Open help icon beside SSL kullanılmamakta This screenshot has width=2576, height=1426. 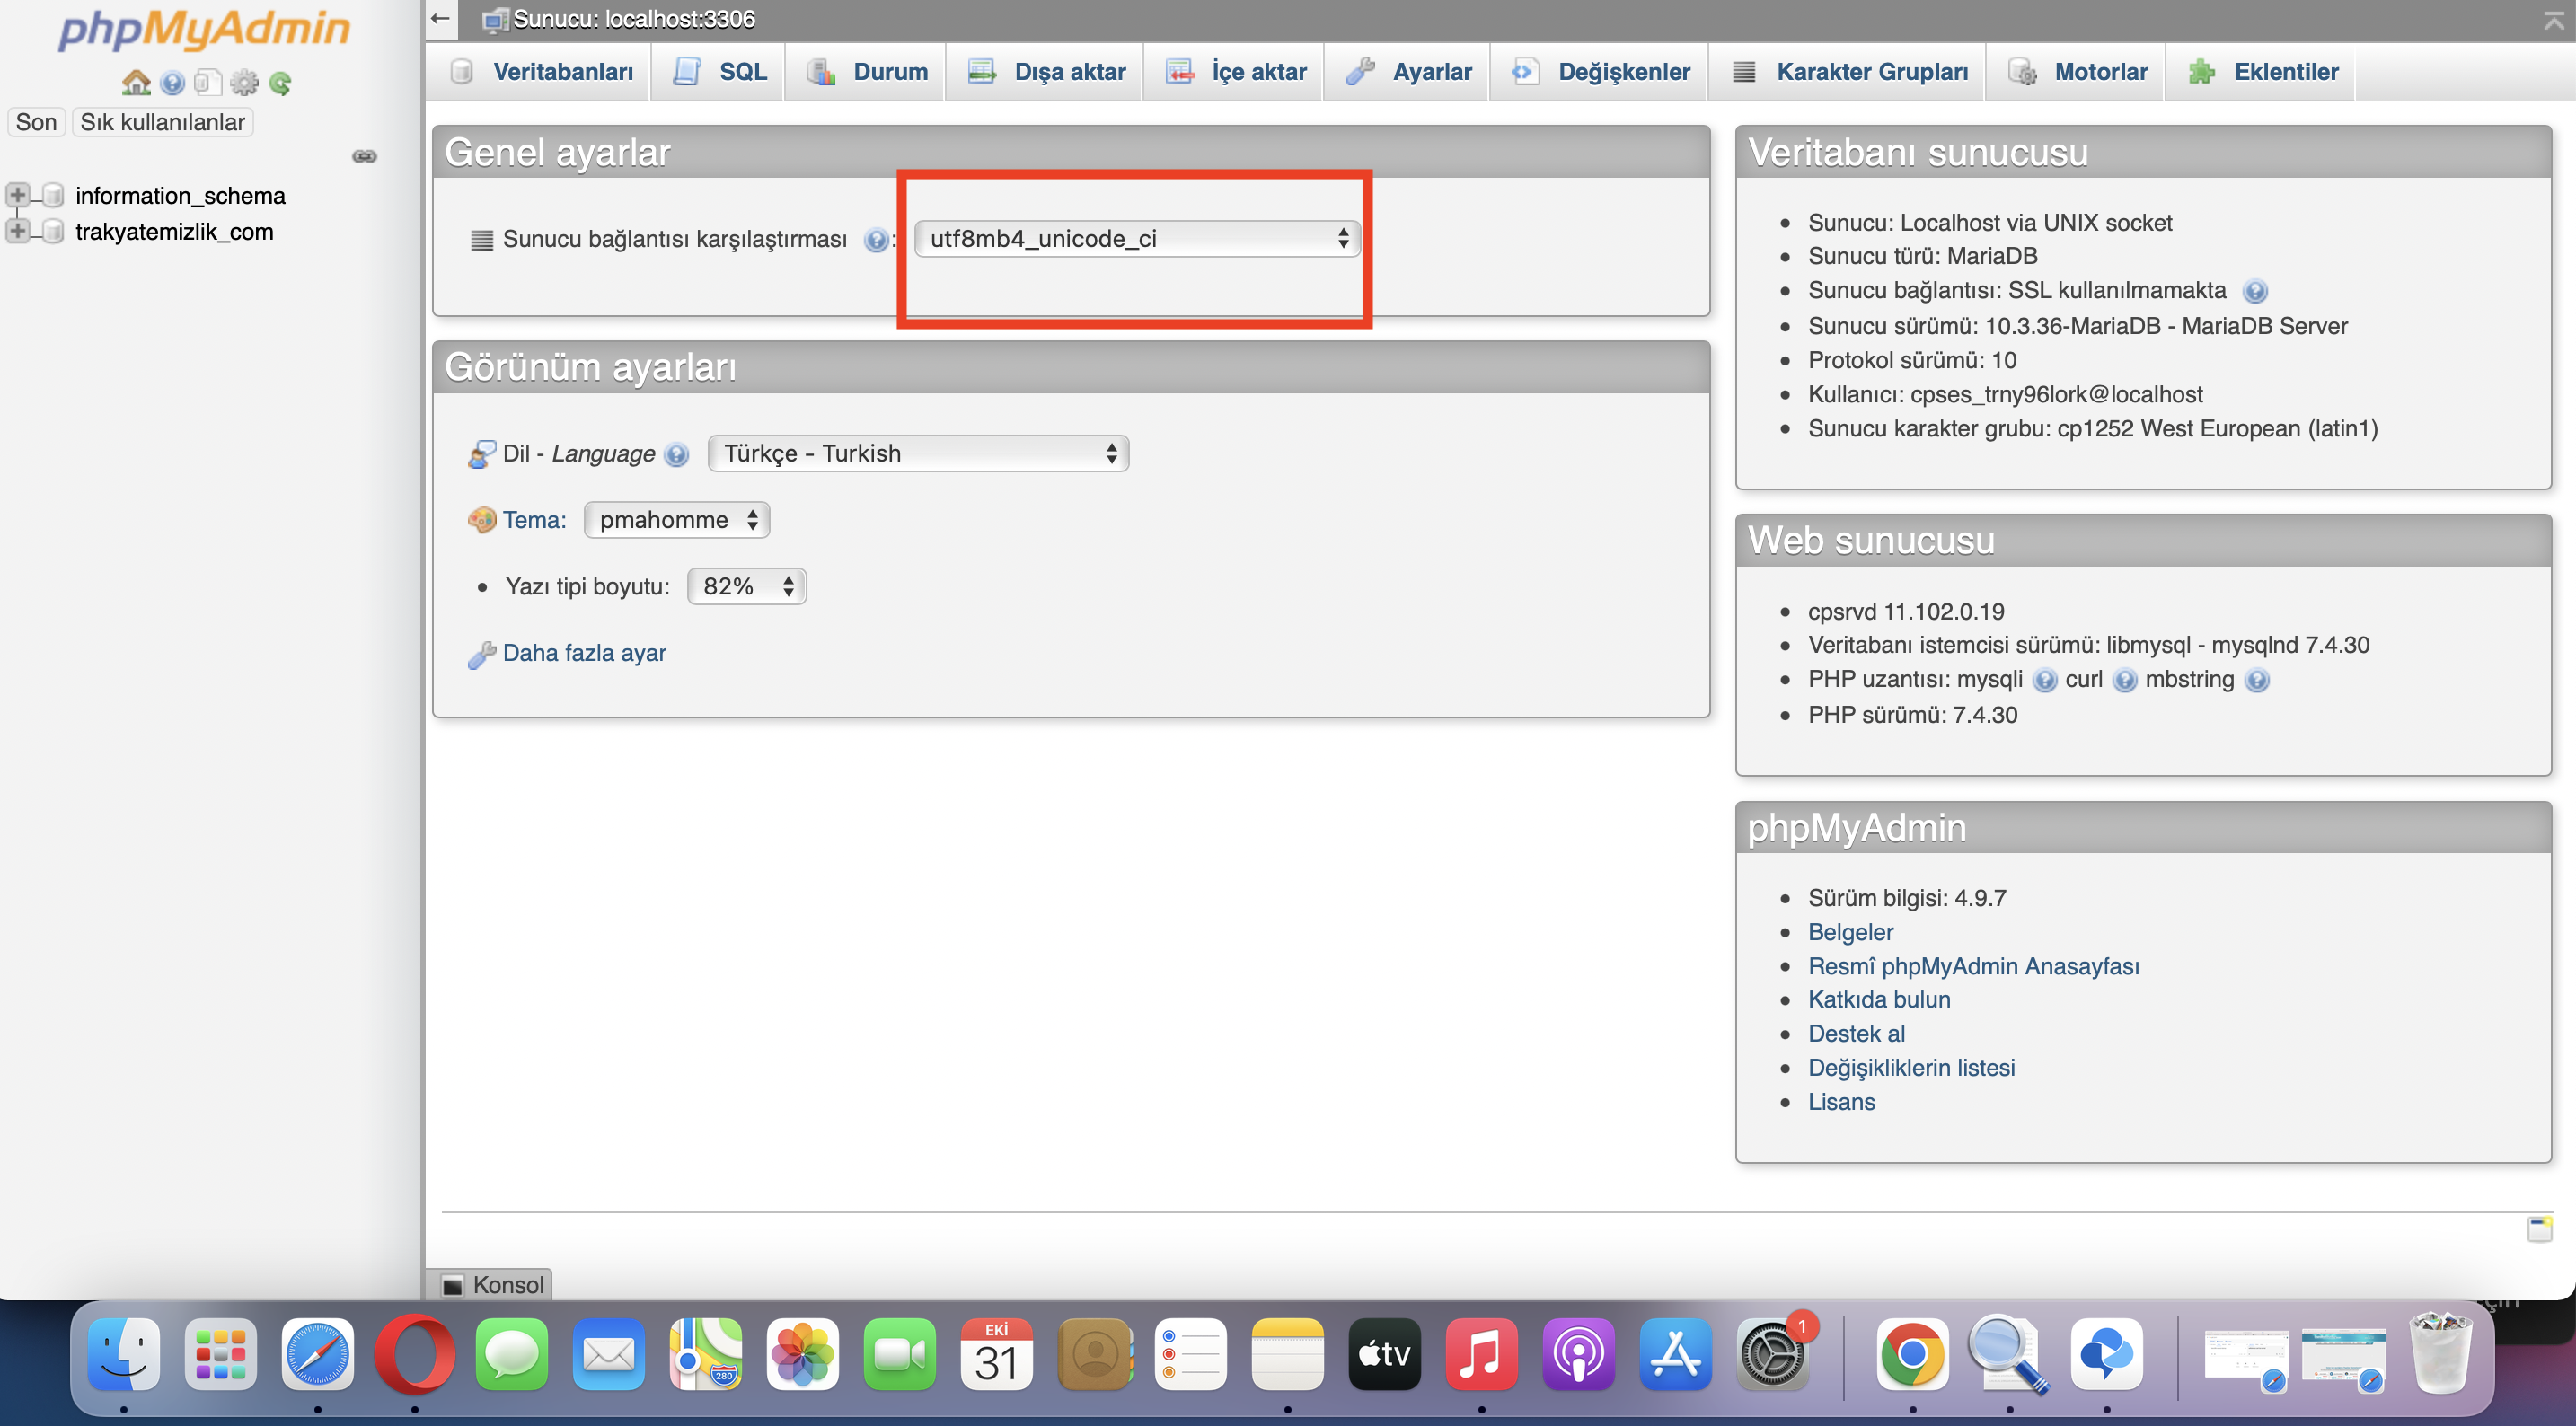[2255, 291]
